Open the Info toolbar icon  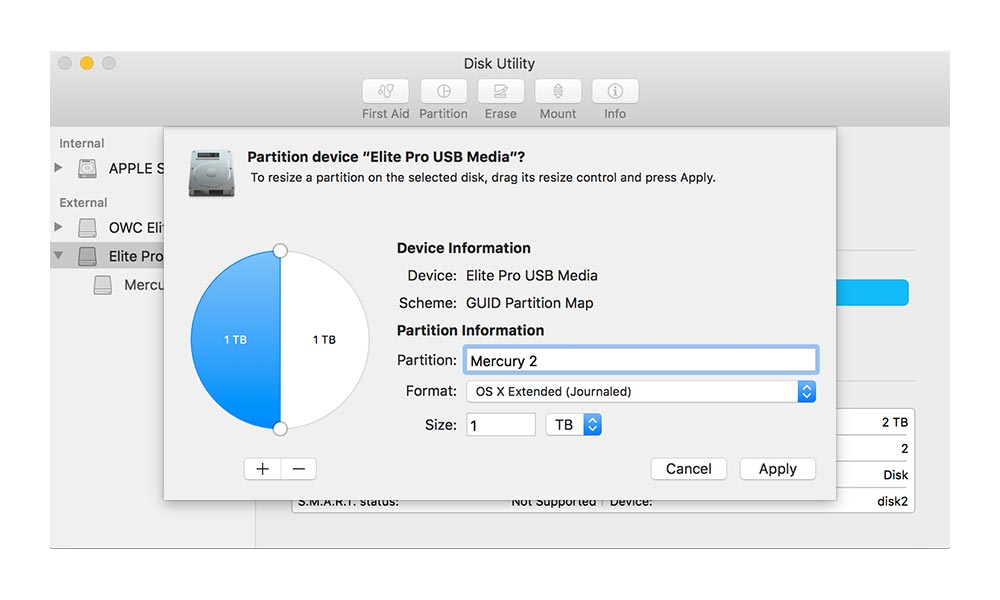pyautogui.click(x=615, y=92)
